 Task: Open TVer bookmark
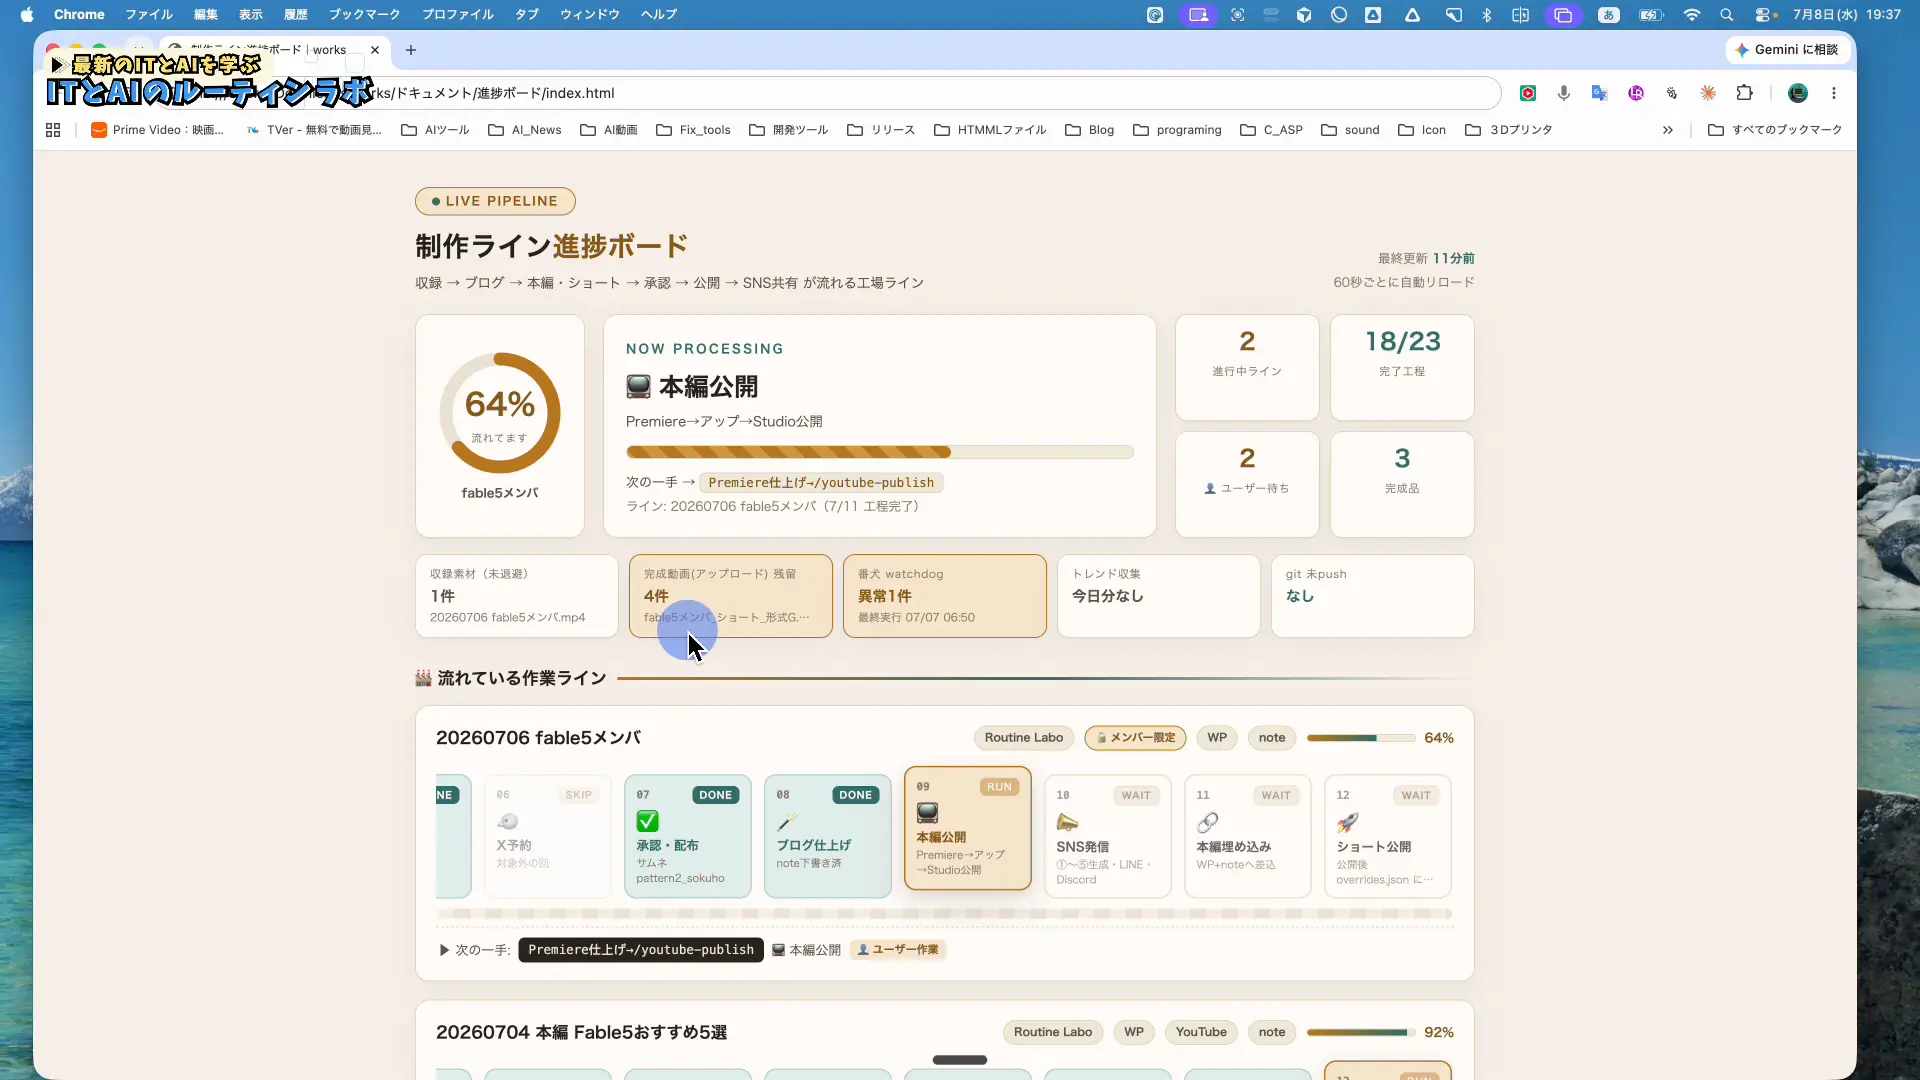(314, 130)
